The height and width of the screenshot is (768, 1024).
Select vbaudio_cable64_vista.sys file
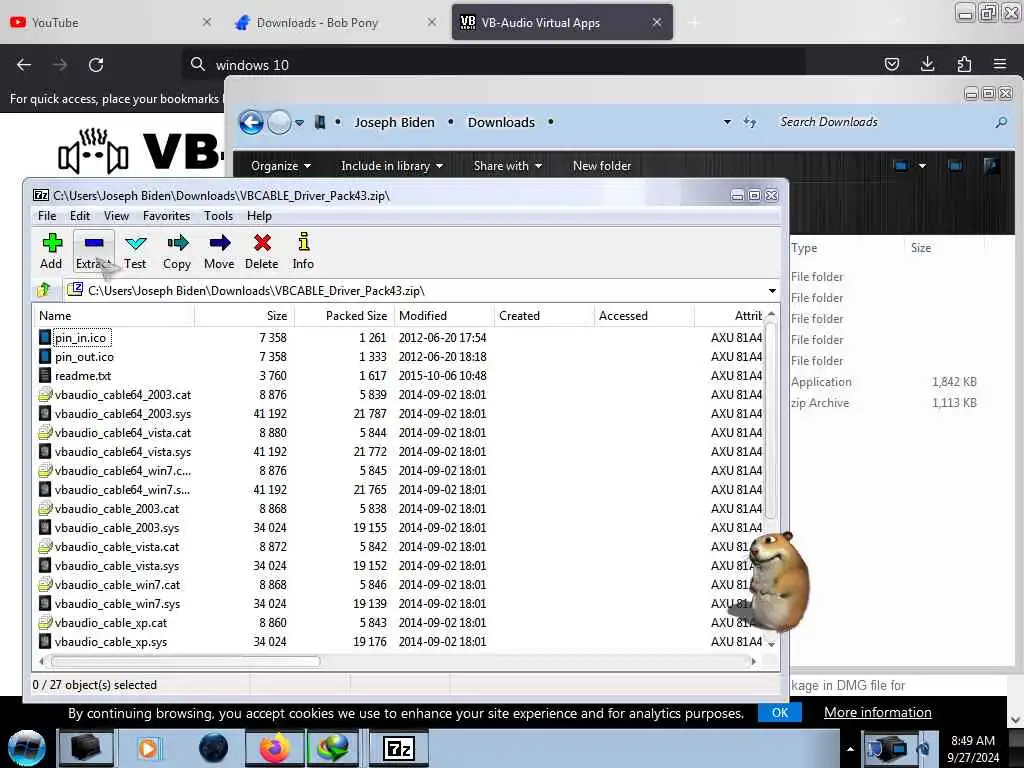(x=123, y=451)
